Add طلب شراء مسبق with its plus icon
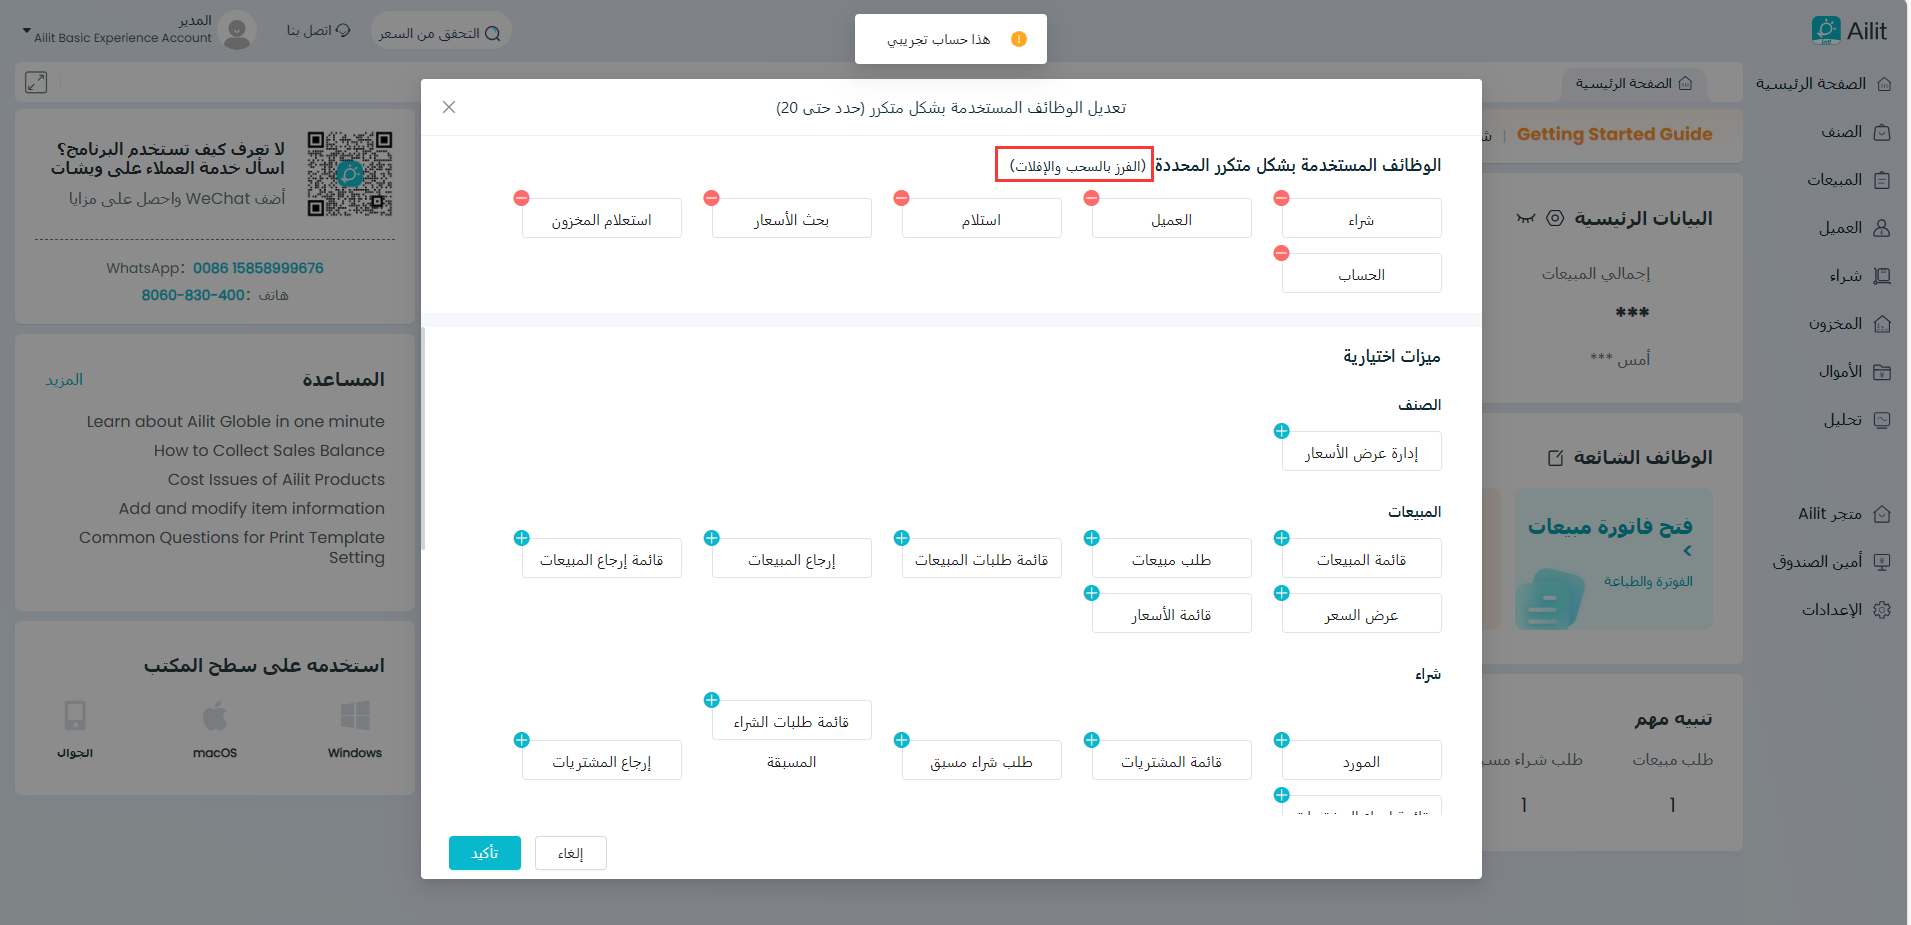This screenshot has width=1911, height=925. [901, 740]
